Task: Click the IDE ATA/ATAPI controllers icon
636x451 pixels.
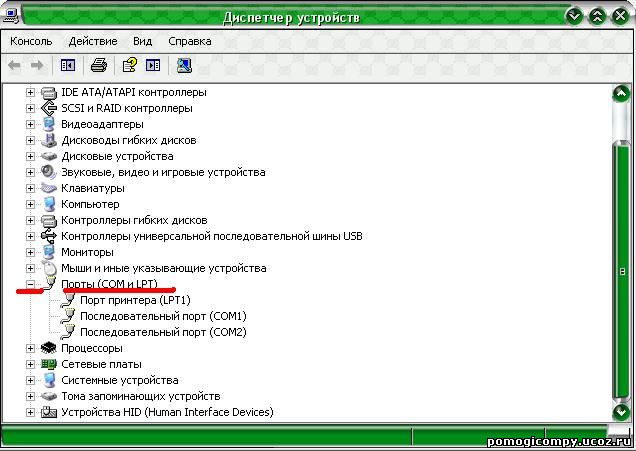Action: pyautogui.click(x=49, y=92)
